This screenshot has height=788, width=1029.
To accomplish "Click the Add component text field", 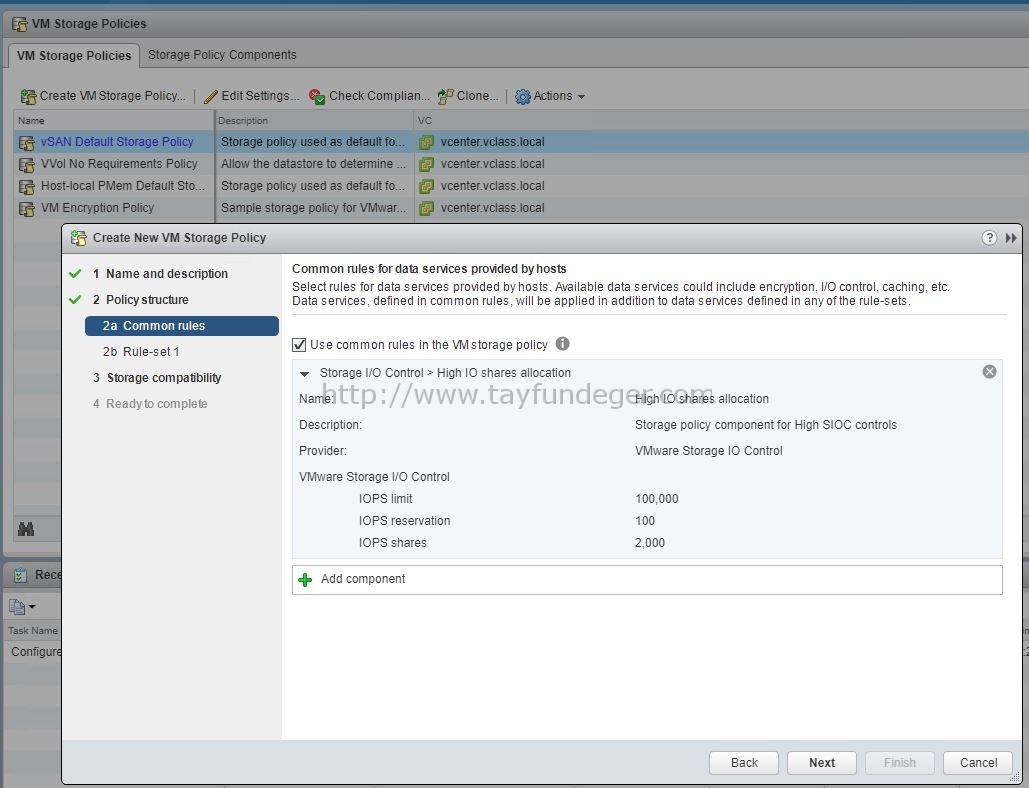I will coord(647,580).
